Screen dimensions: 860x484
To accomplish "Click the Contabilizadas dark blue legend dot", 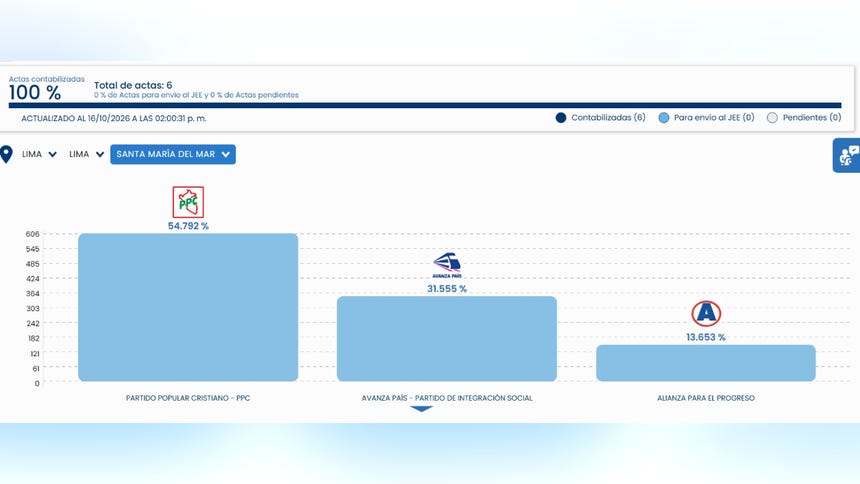I will click(x=561, y=117).
